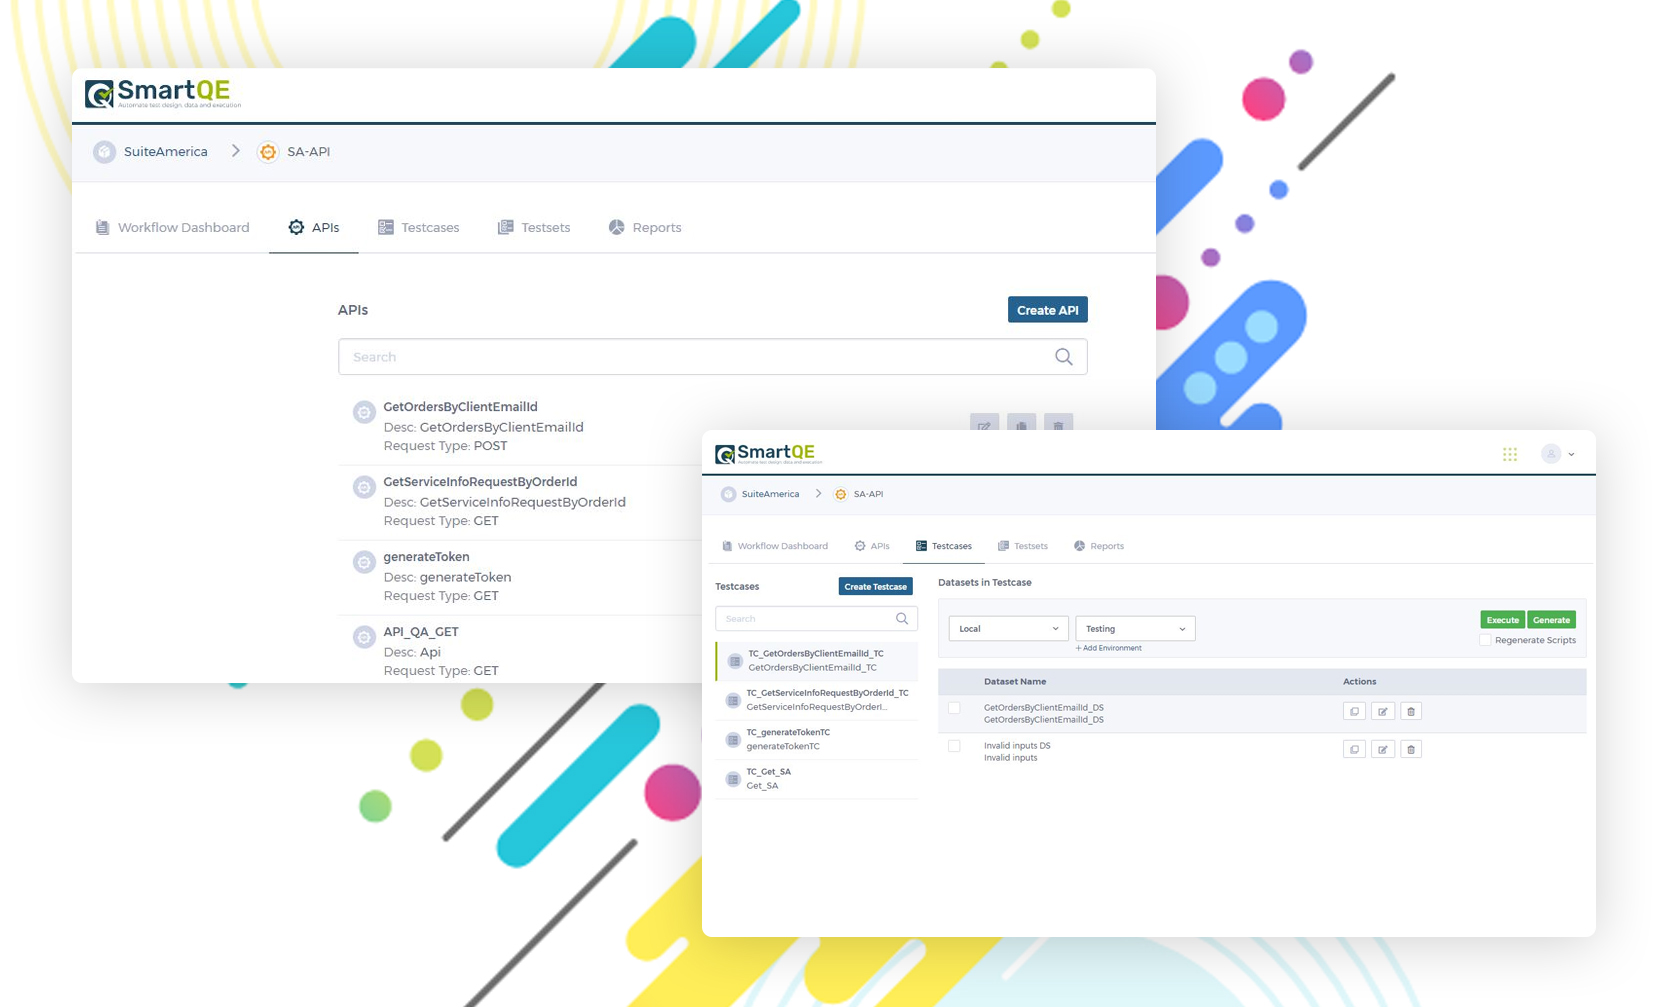Viewport: 1676px width, 1007px height.
Task: Edit the GetOrdersByClientEmailId_DS dataset
Action: click(x=1383, y=711)
